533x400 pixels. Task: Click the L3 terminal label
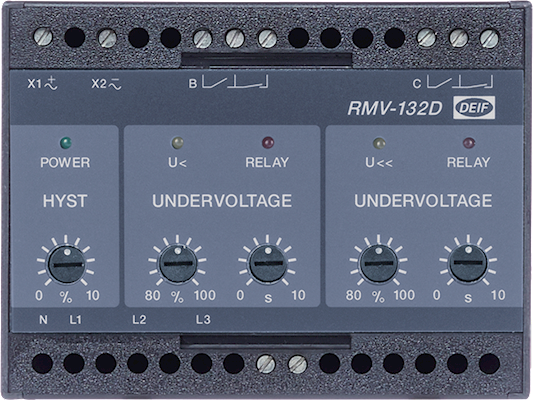click(203, 319)
